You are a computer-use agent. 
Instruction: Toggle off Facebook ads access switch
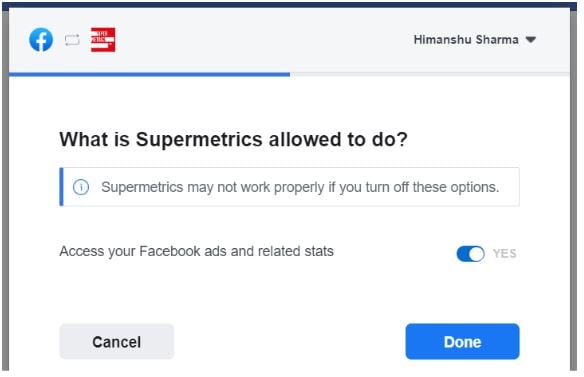pos(470,254)
